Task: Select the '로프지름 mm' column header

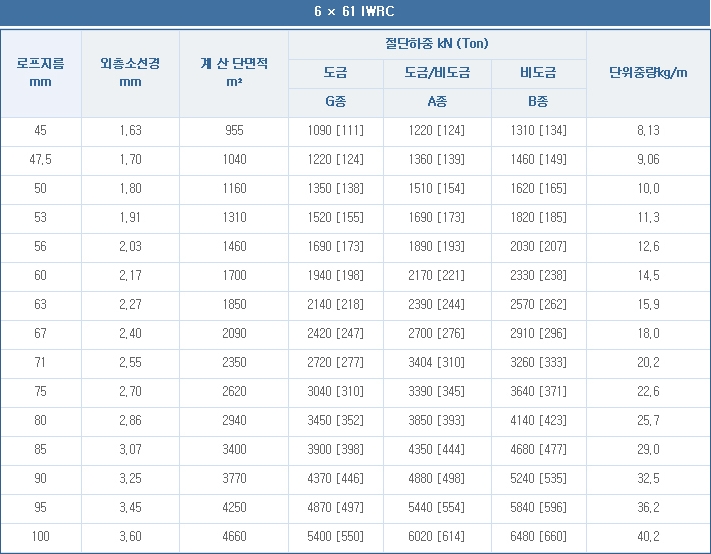Action: (40, 73)
